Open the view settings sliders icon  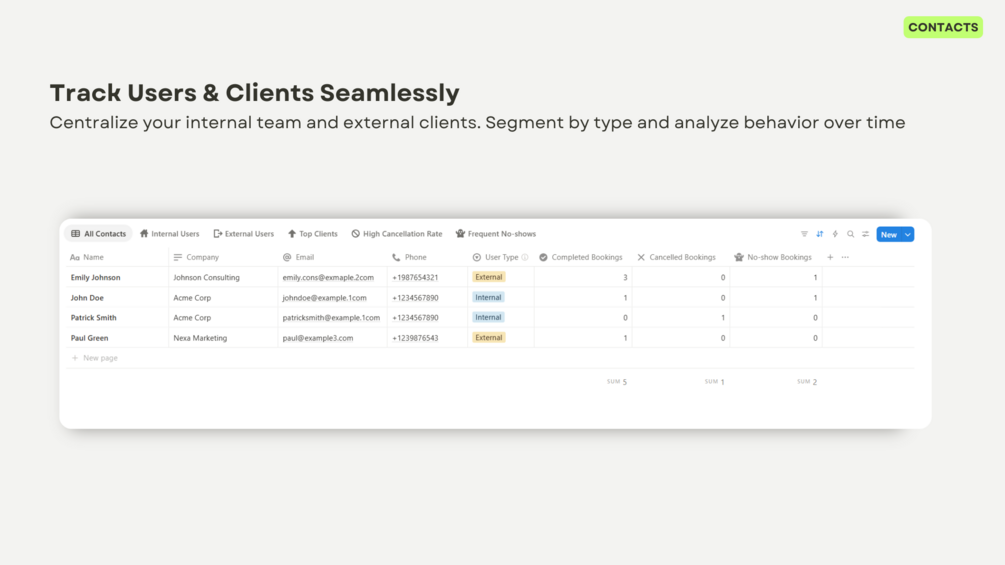[865, 234]
